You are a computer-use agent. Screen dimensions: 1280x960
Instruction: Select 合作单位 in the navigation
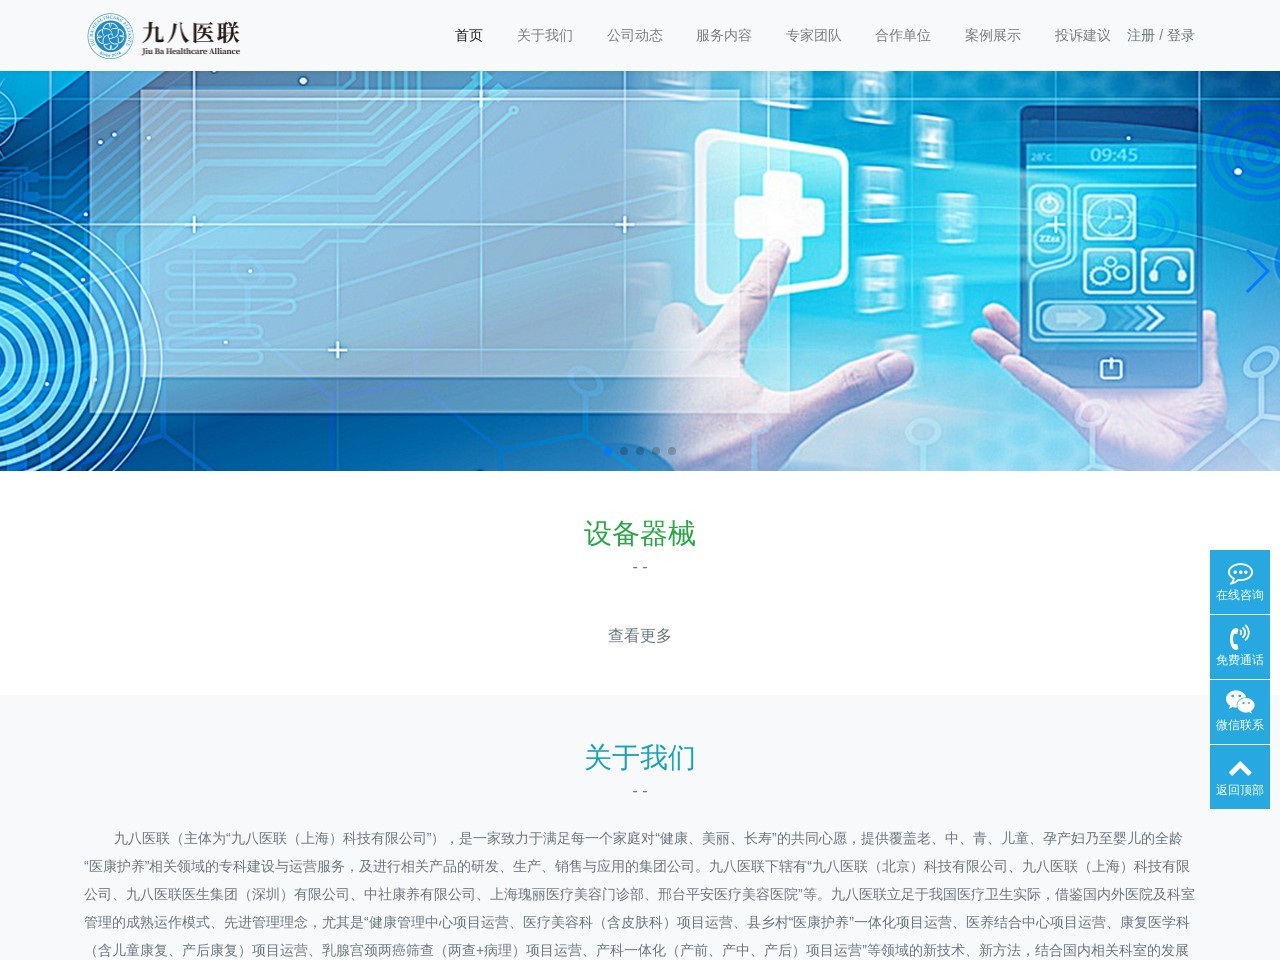point(903,35)
